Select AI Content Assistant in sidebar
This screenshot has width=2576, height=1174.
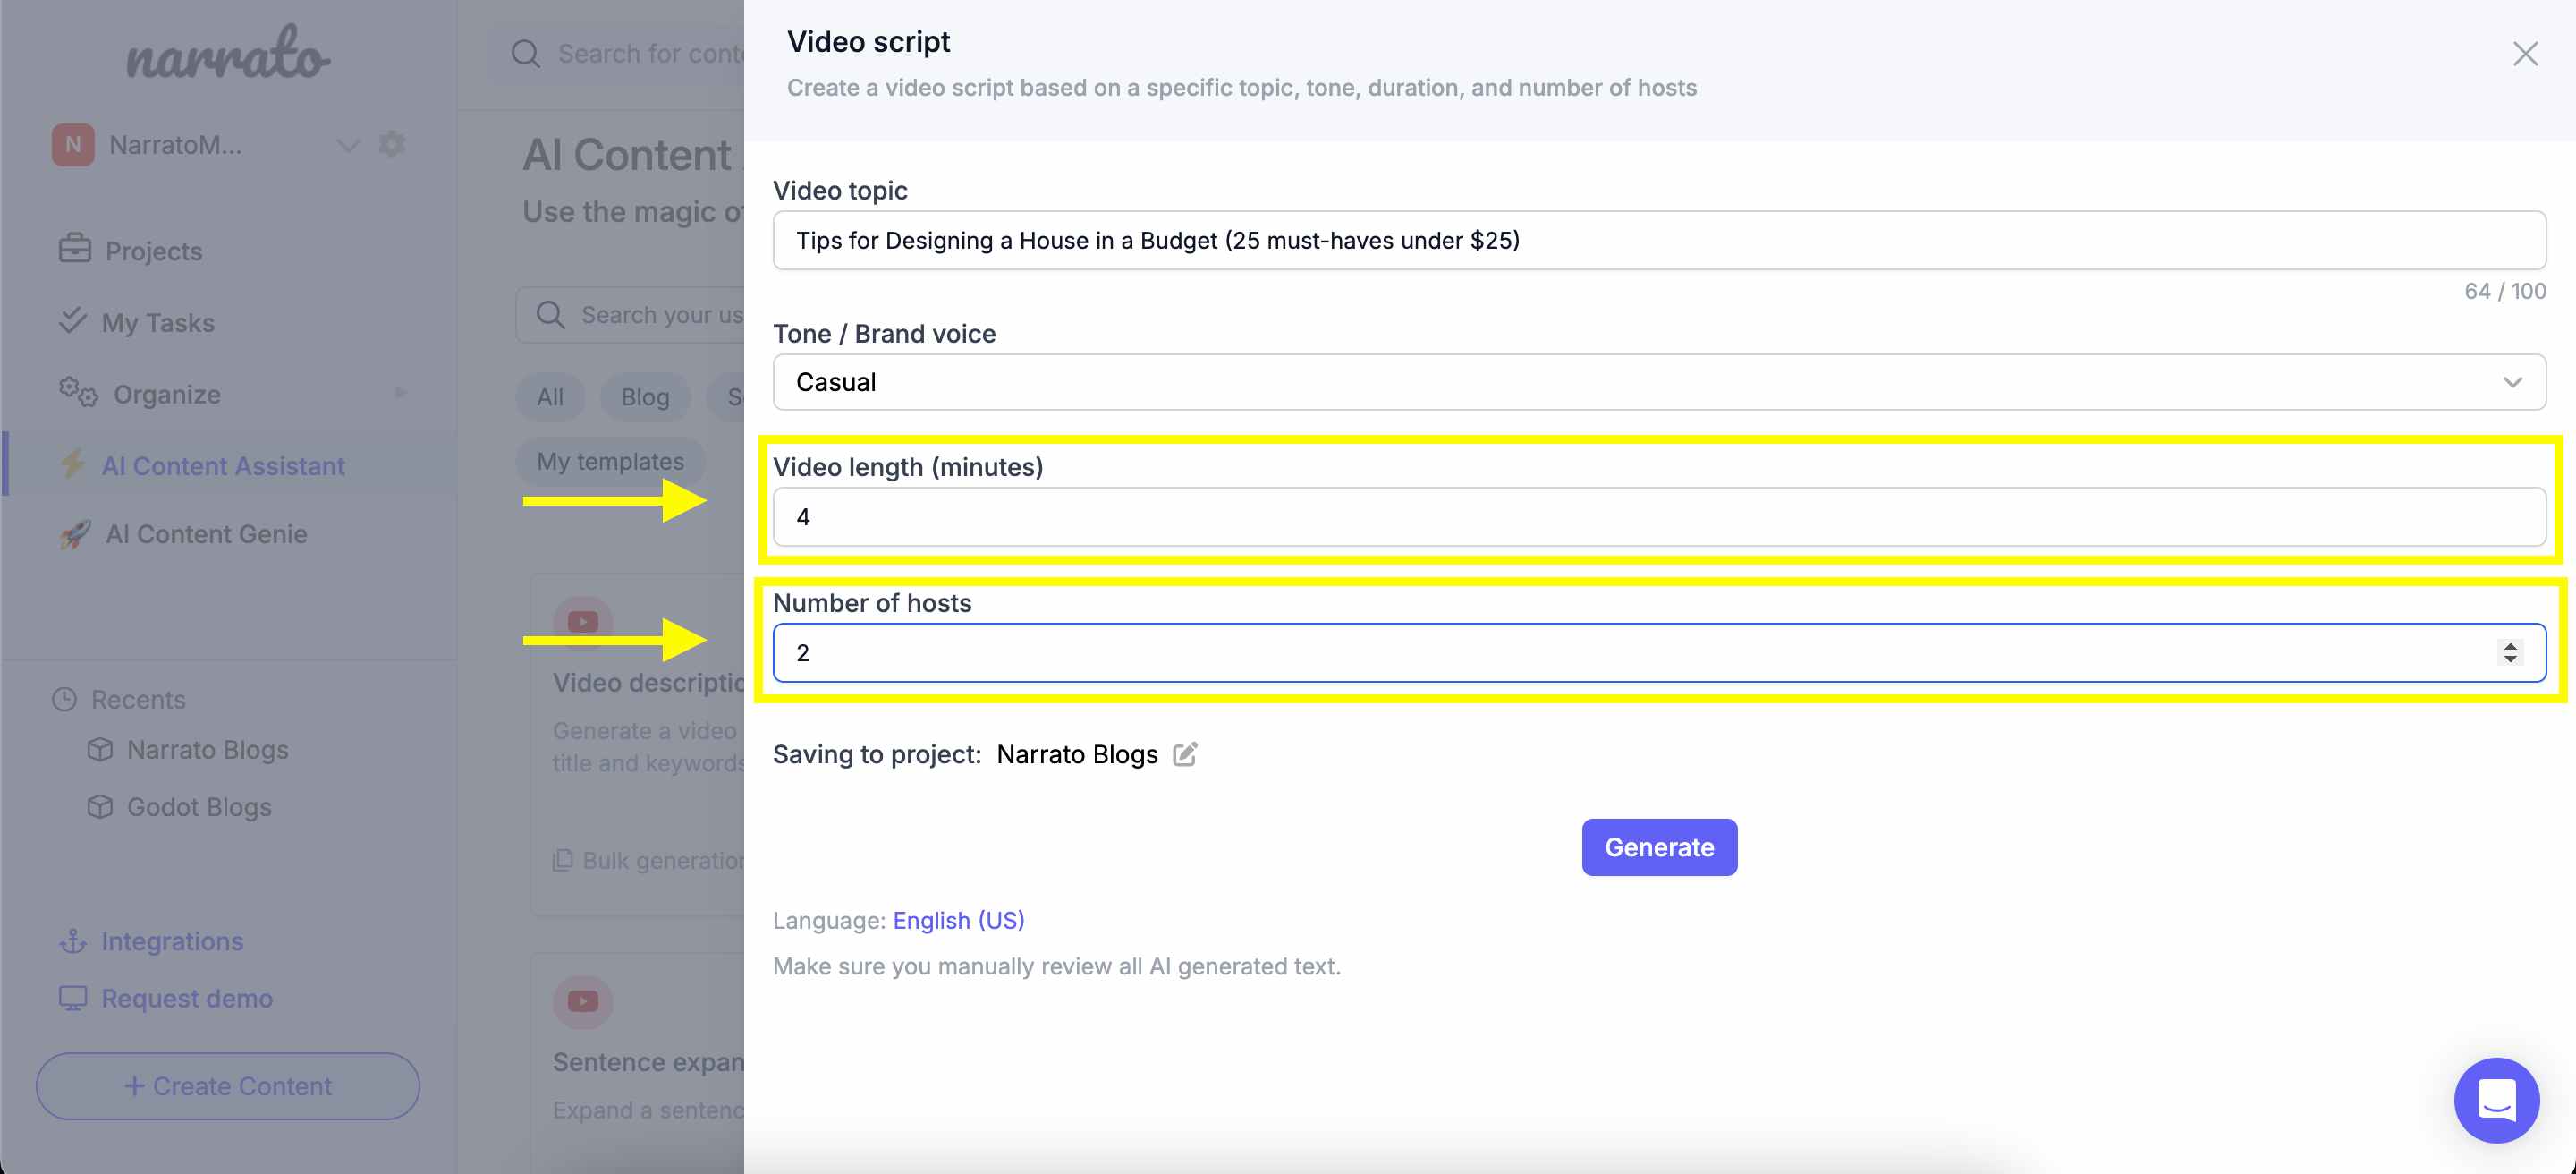[230, 466]
